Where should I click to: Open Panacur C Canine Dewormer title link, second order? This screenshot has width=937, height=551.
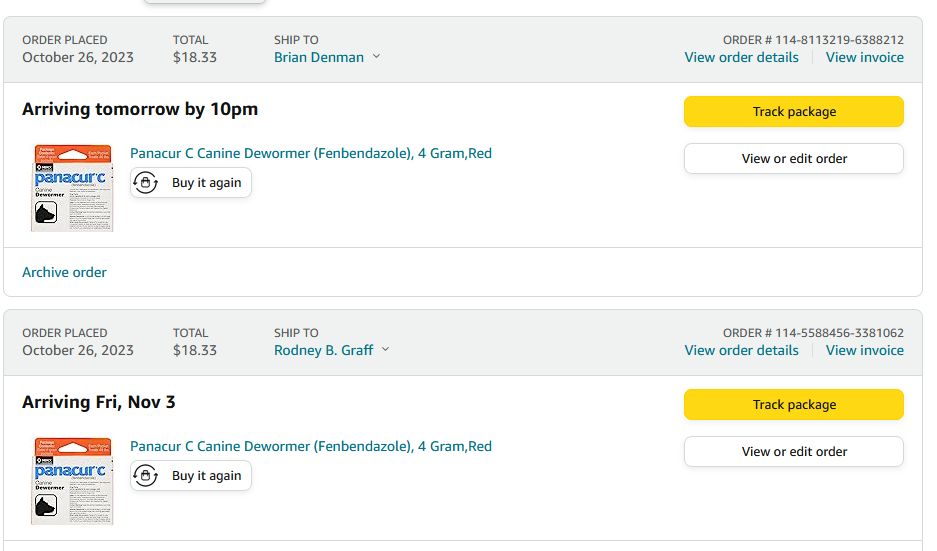pyautogui.click(x=310, y=446)
